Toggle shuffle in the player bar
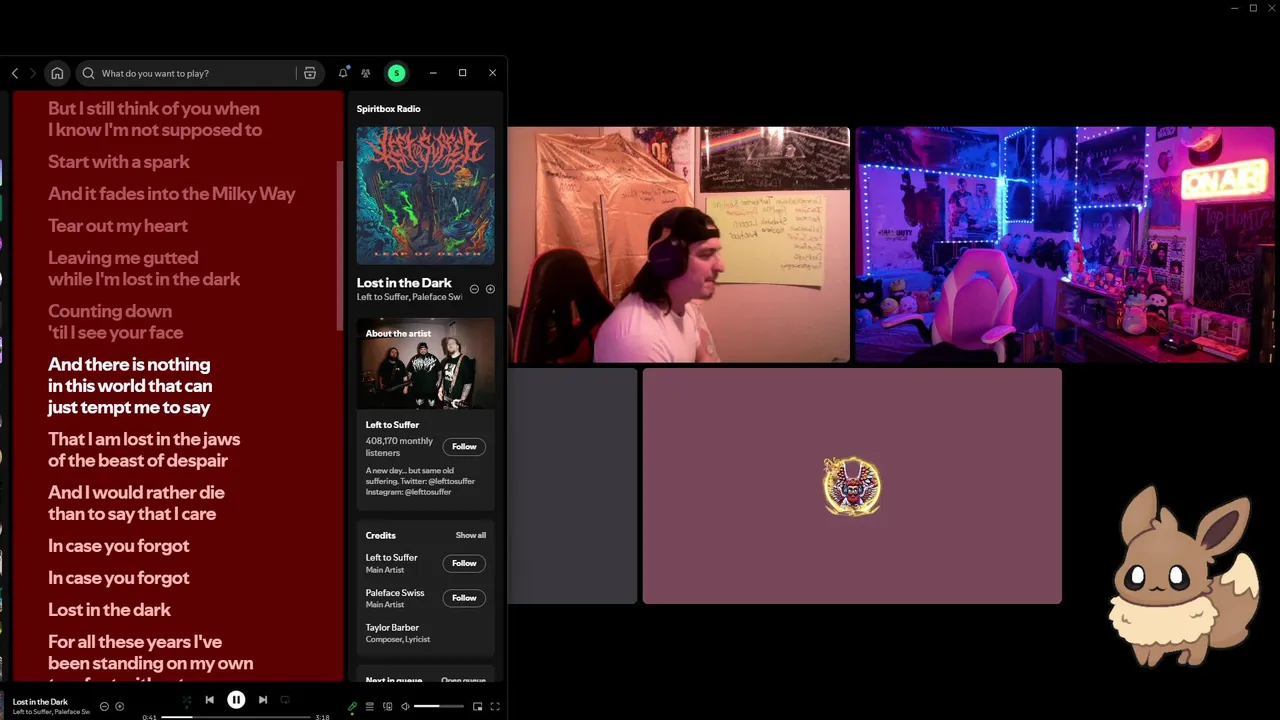 (x=187, y=700)
